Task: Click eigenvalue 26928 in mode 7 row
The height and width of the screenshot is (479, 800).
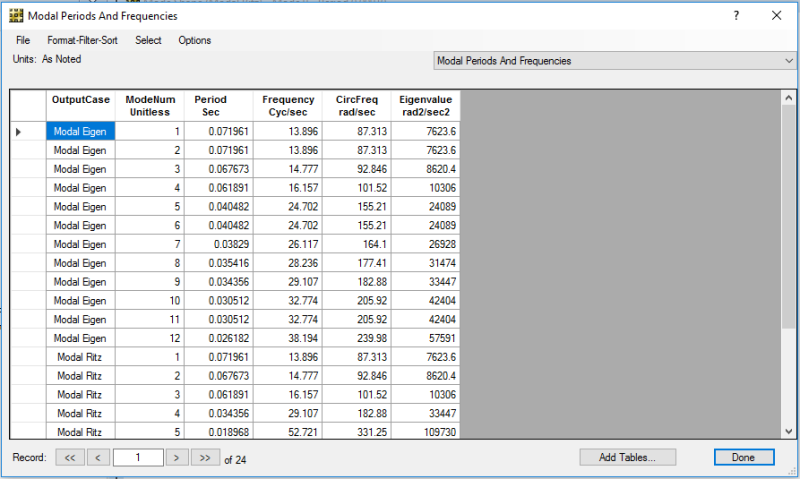Action: pyautogui.click(x=426, y=244)
